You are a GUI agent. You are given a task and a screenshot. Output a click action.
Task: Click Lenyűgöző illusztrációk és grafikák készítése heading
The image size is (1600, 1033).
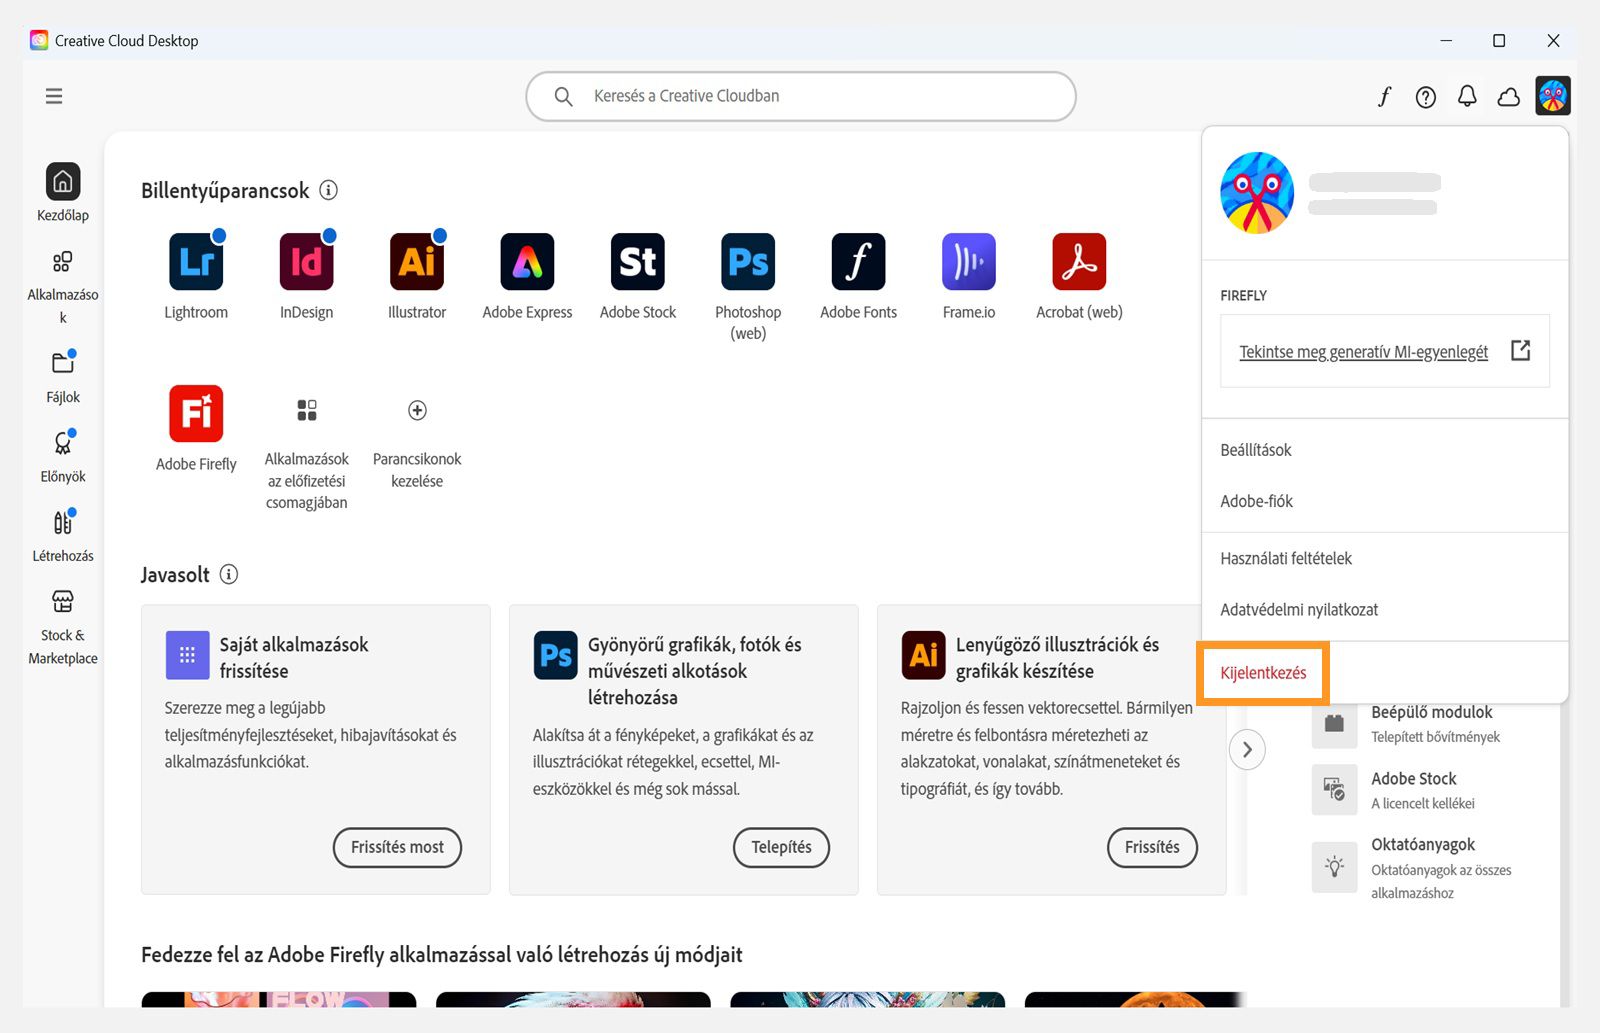pos(1057,658)
